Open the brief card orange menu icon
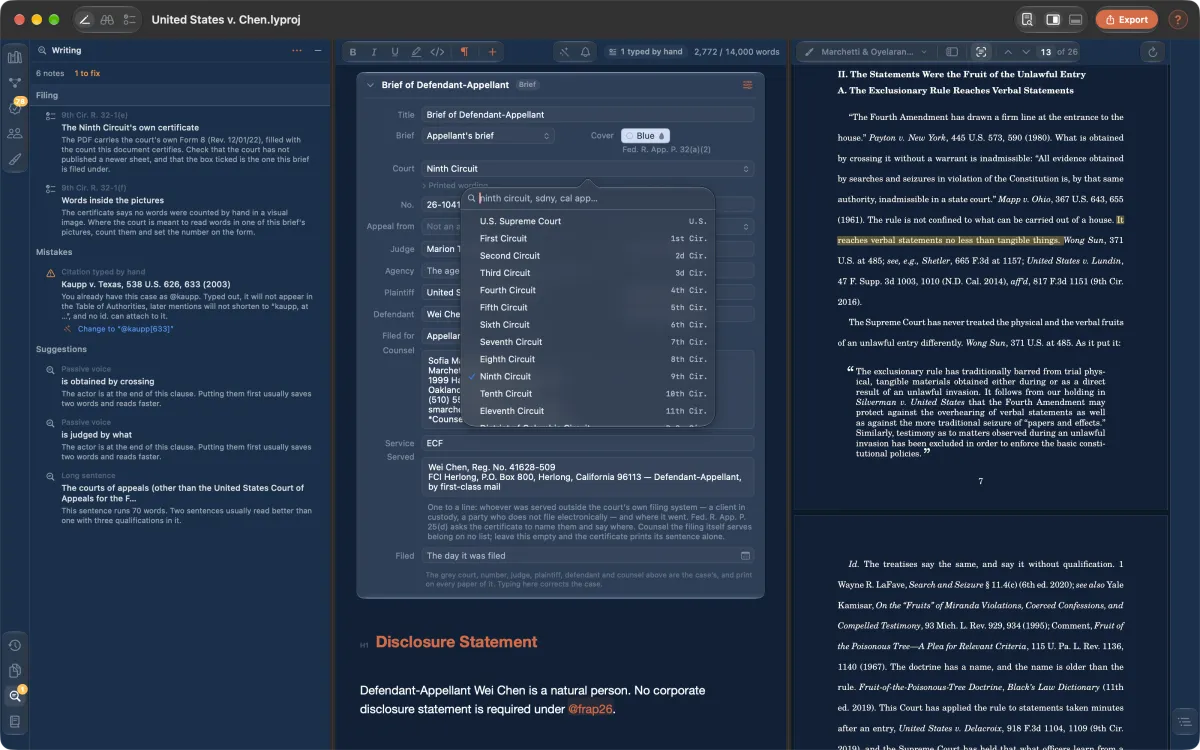 coord(747,85)
